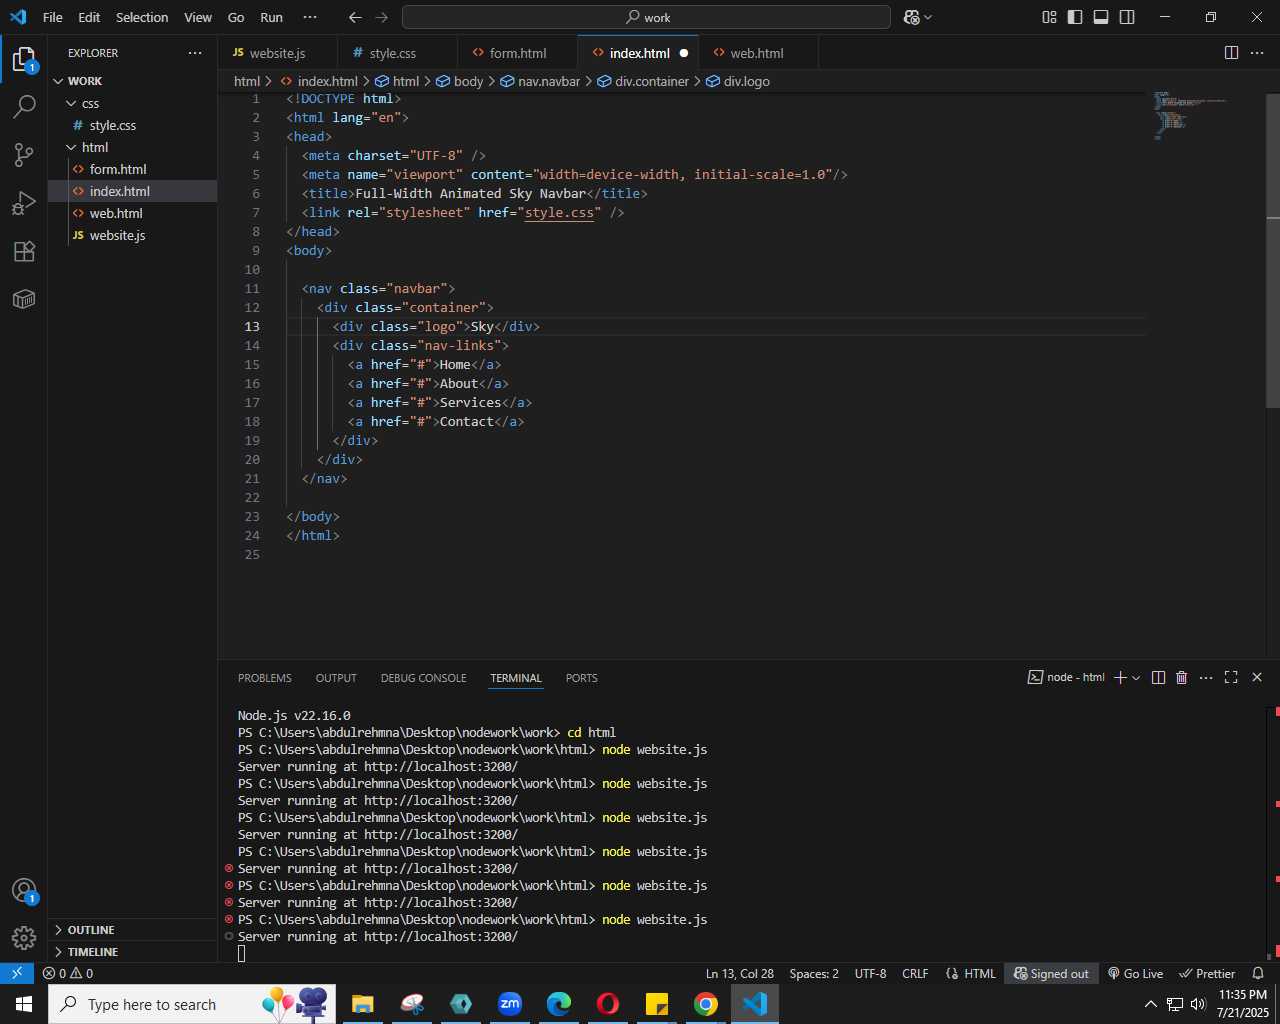Open terminal panel More Actions ellipsis

point(1206,677)
